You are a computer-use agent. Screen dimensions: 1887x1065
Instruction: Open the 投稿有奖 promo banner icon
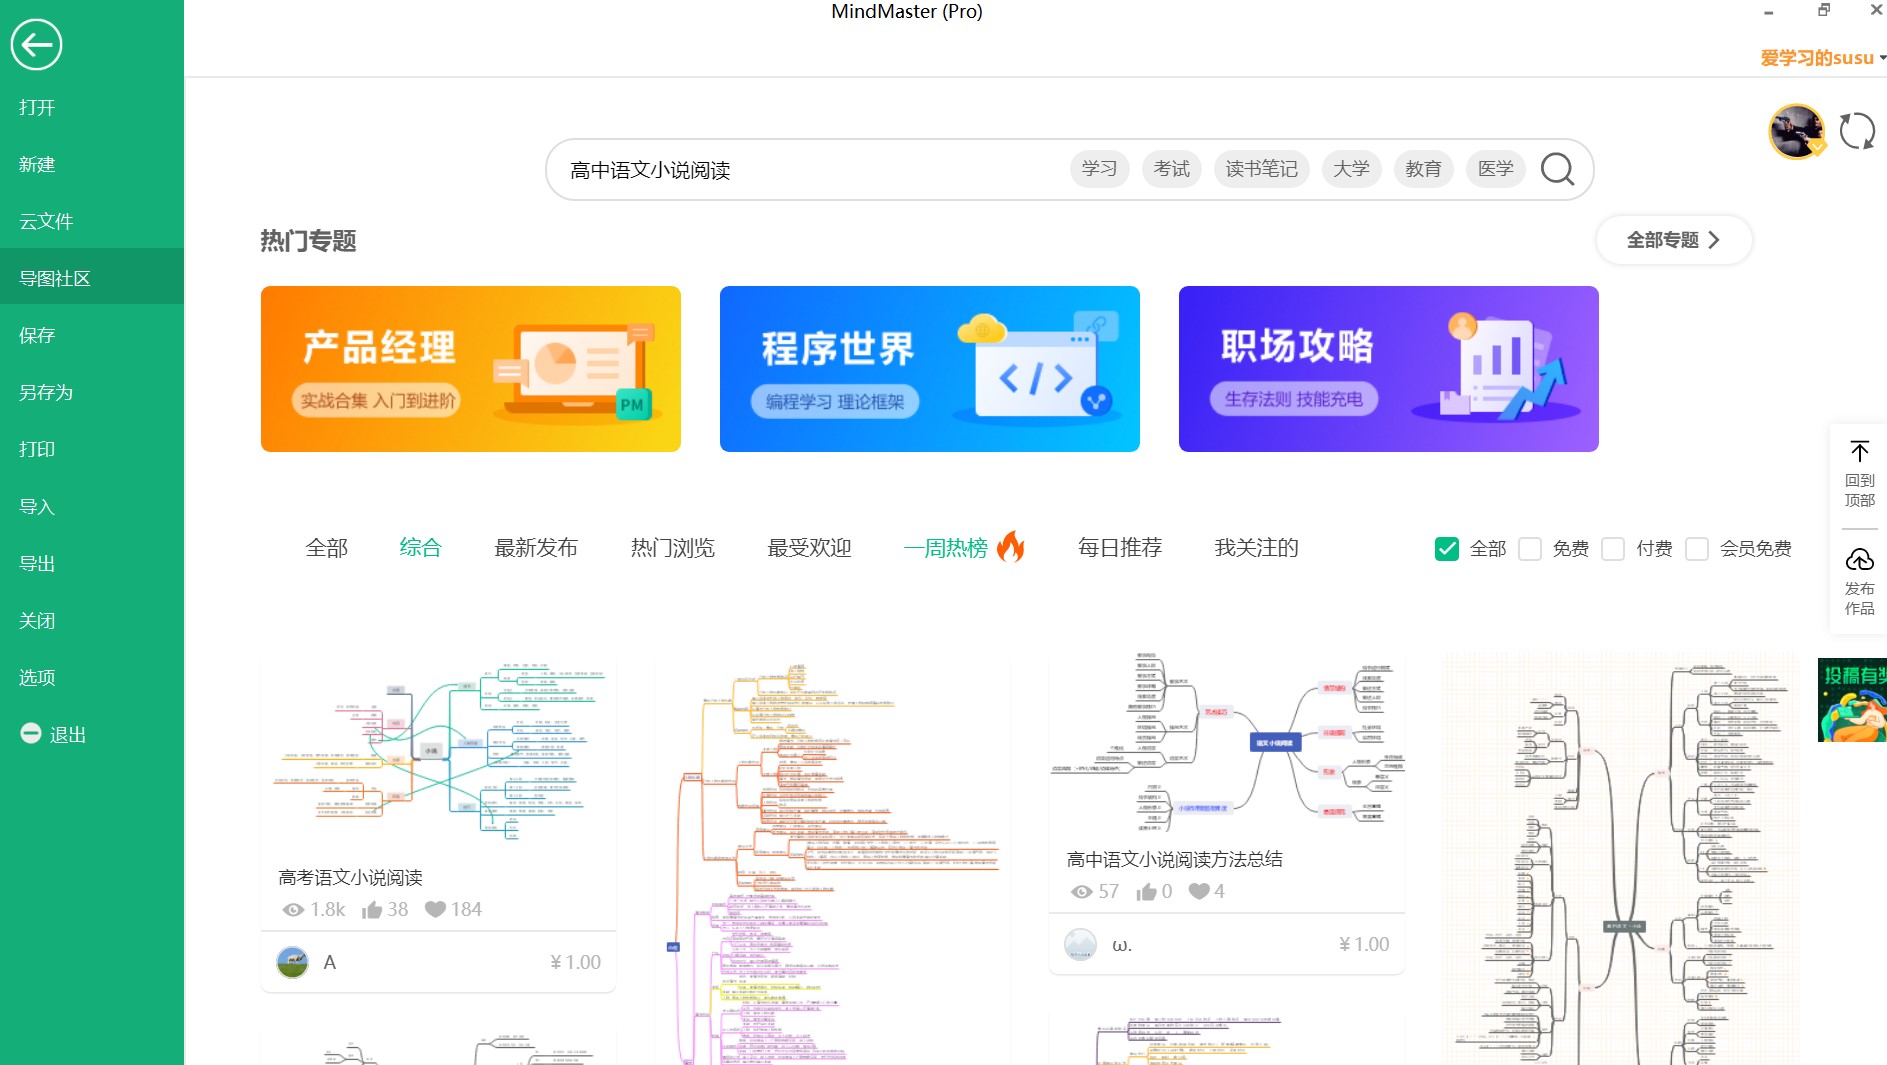click(x=1852, y=700)
